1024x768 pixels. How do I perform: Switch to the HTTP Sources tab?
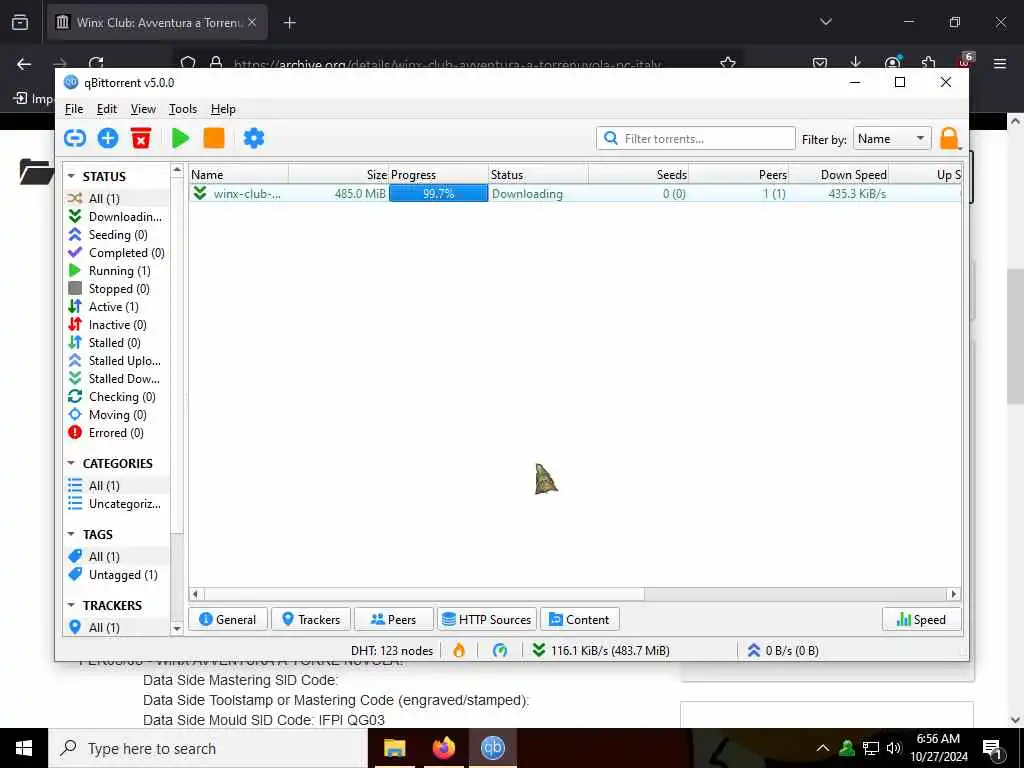(x=487, y=619)
